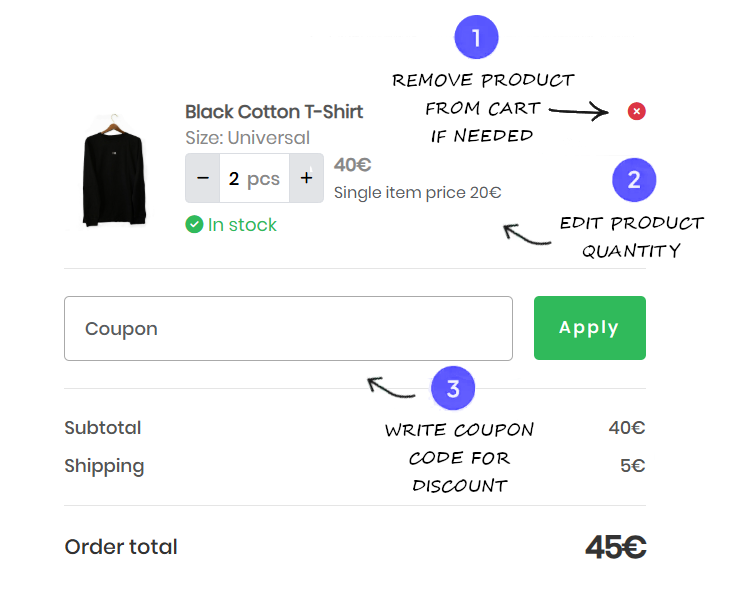Increase quantity with the plus button

[x=306, y=178]
